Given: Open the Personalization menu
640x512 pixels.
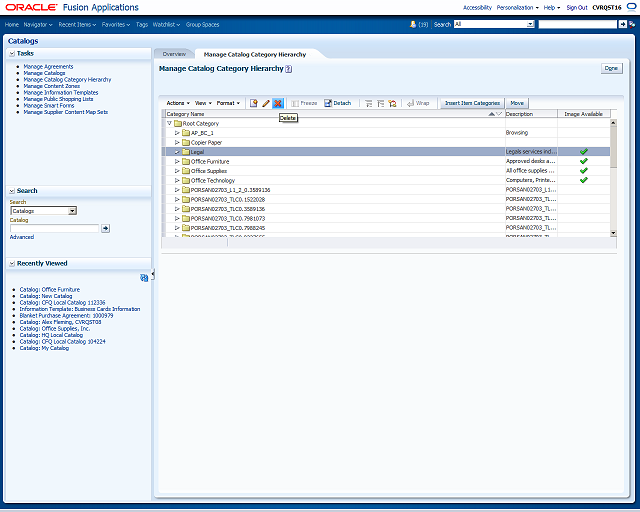Looking at the screenshot, I should tap(517, 7).
